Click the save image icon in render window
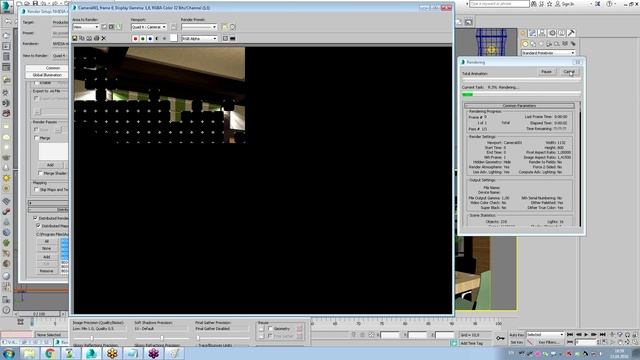The image size is (640, 360). (x=75, y=38)
